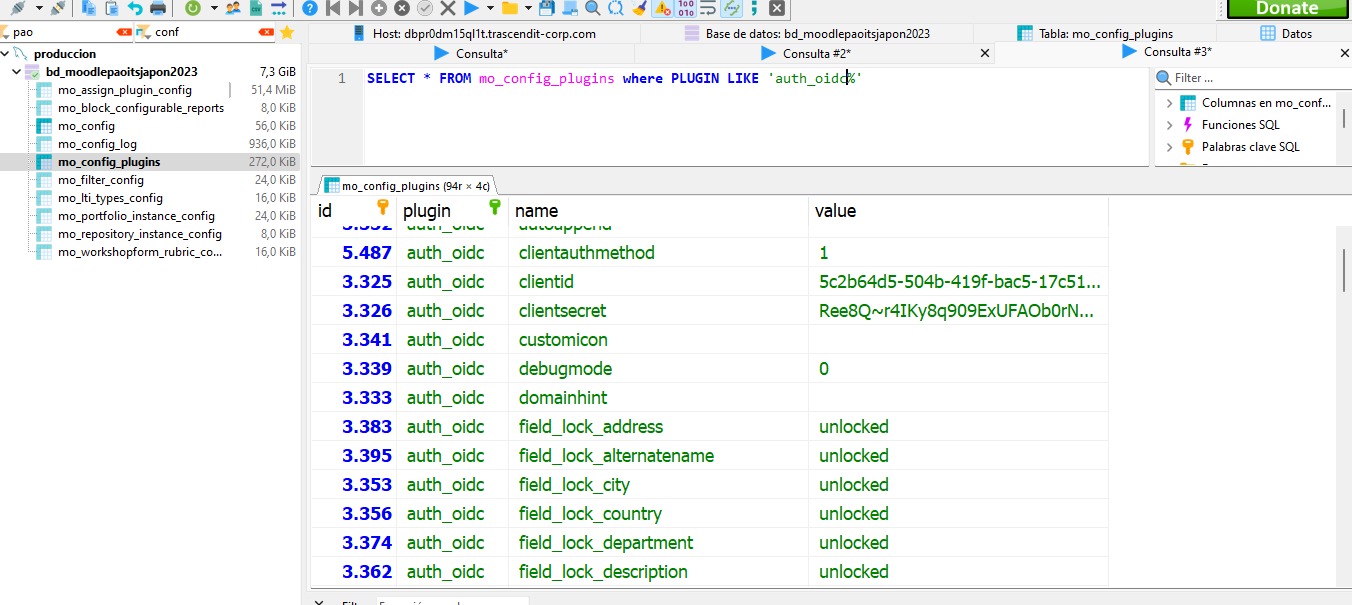
Task: Switch to the Consulta #2* tab
Action: click(816, 53)
